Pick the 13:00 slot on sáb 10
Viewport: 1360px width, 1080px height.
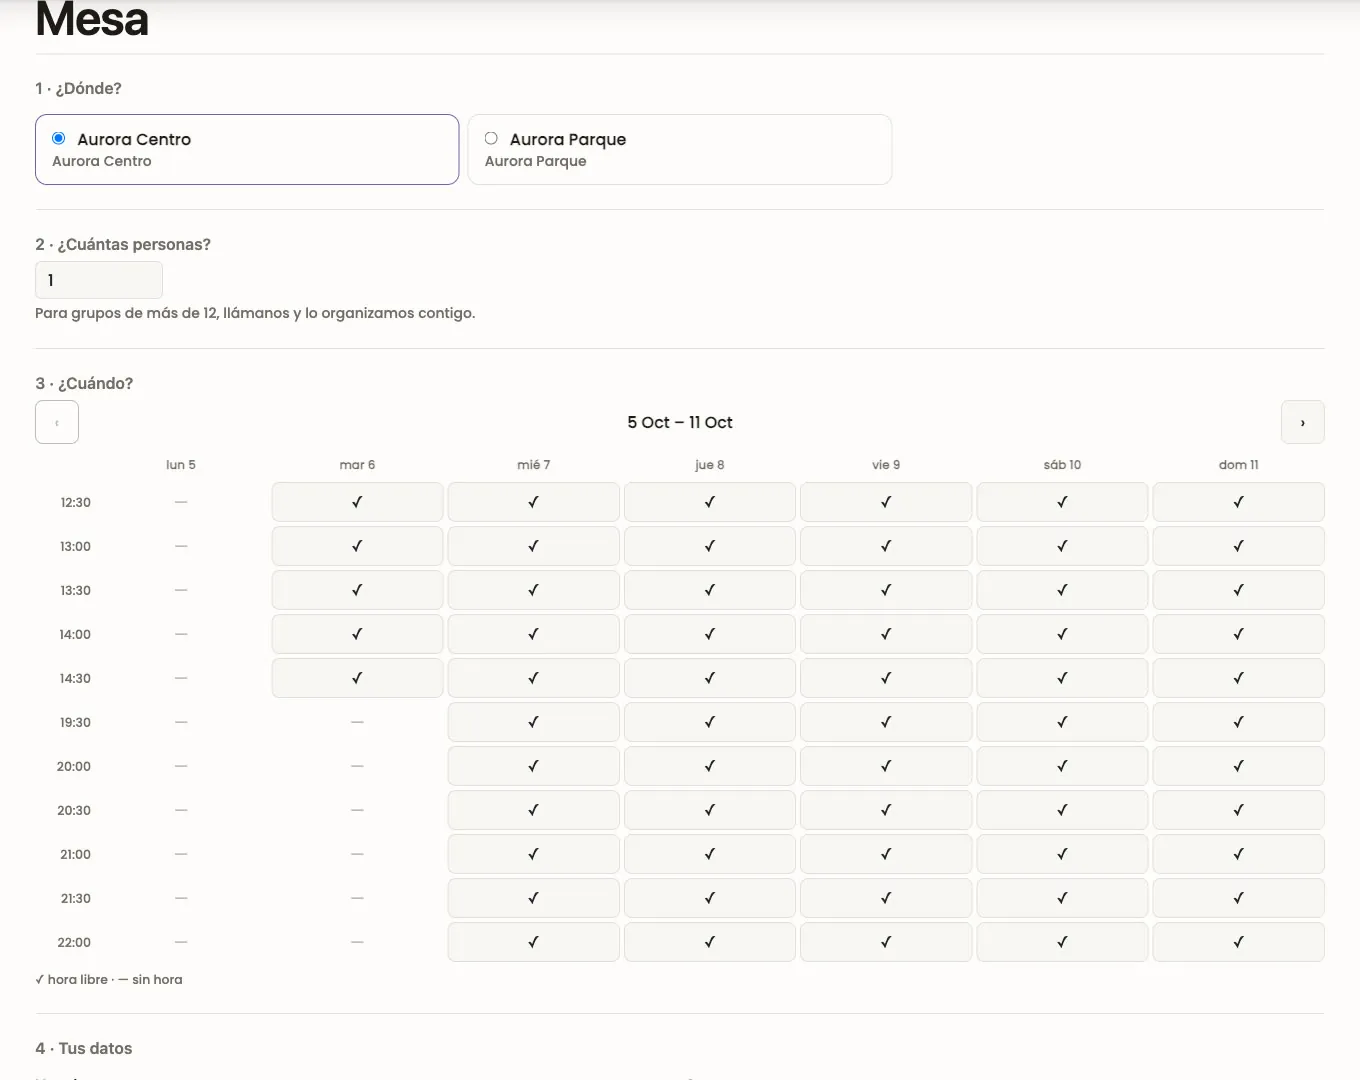click(x=1062, y=546)
